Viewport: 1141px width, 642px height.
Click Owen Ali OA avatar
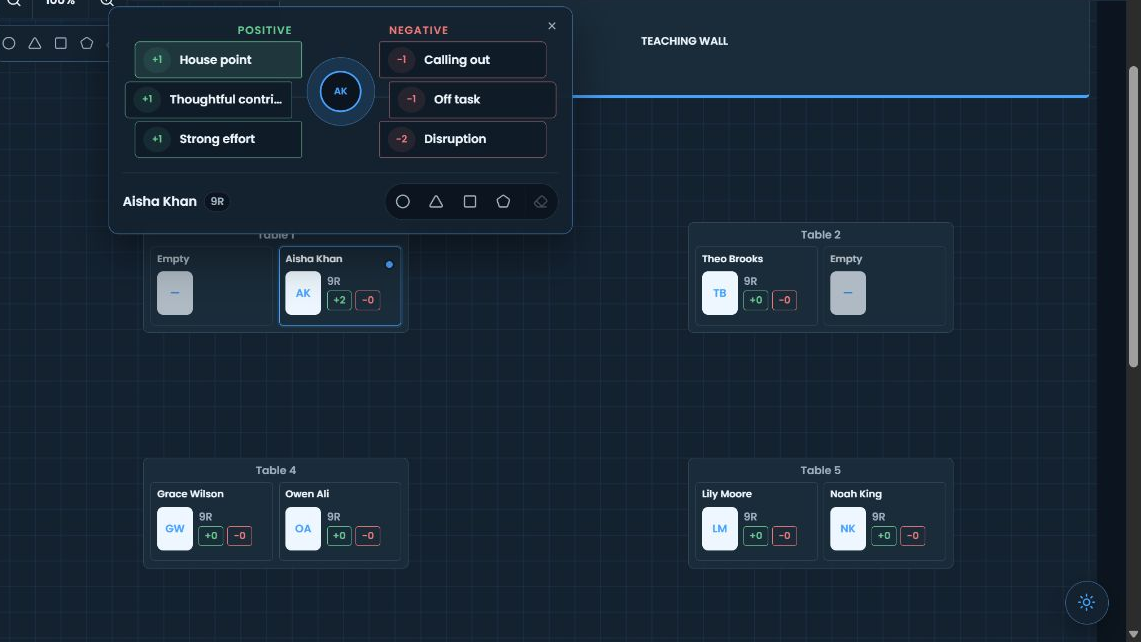[x=303, y=528]
